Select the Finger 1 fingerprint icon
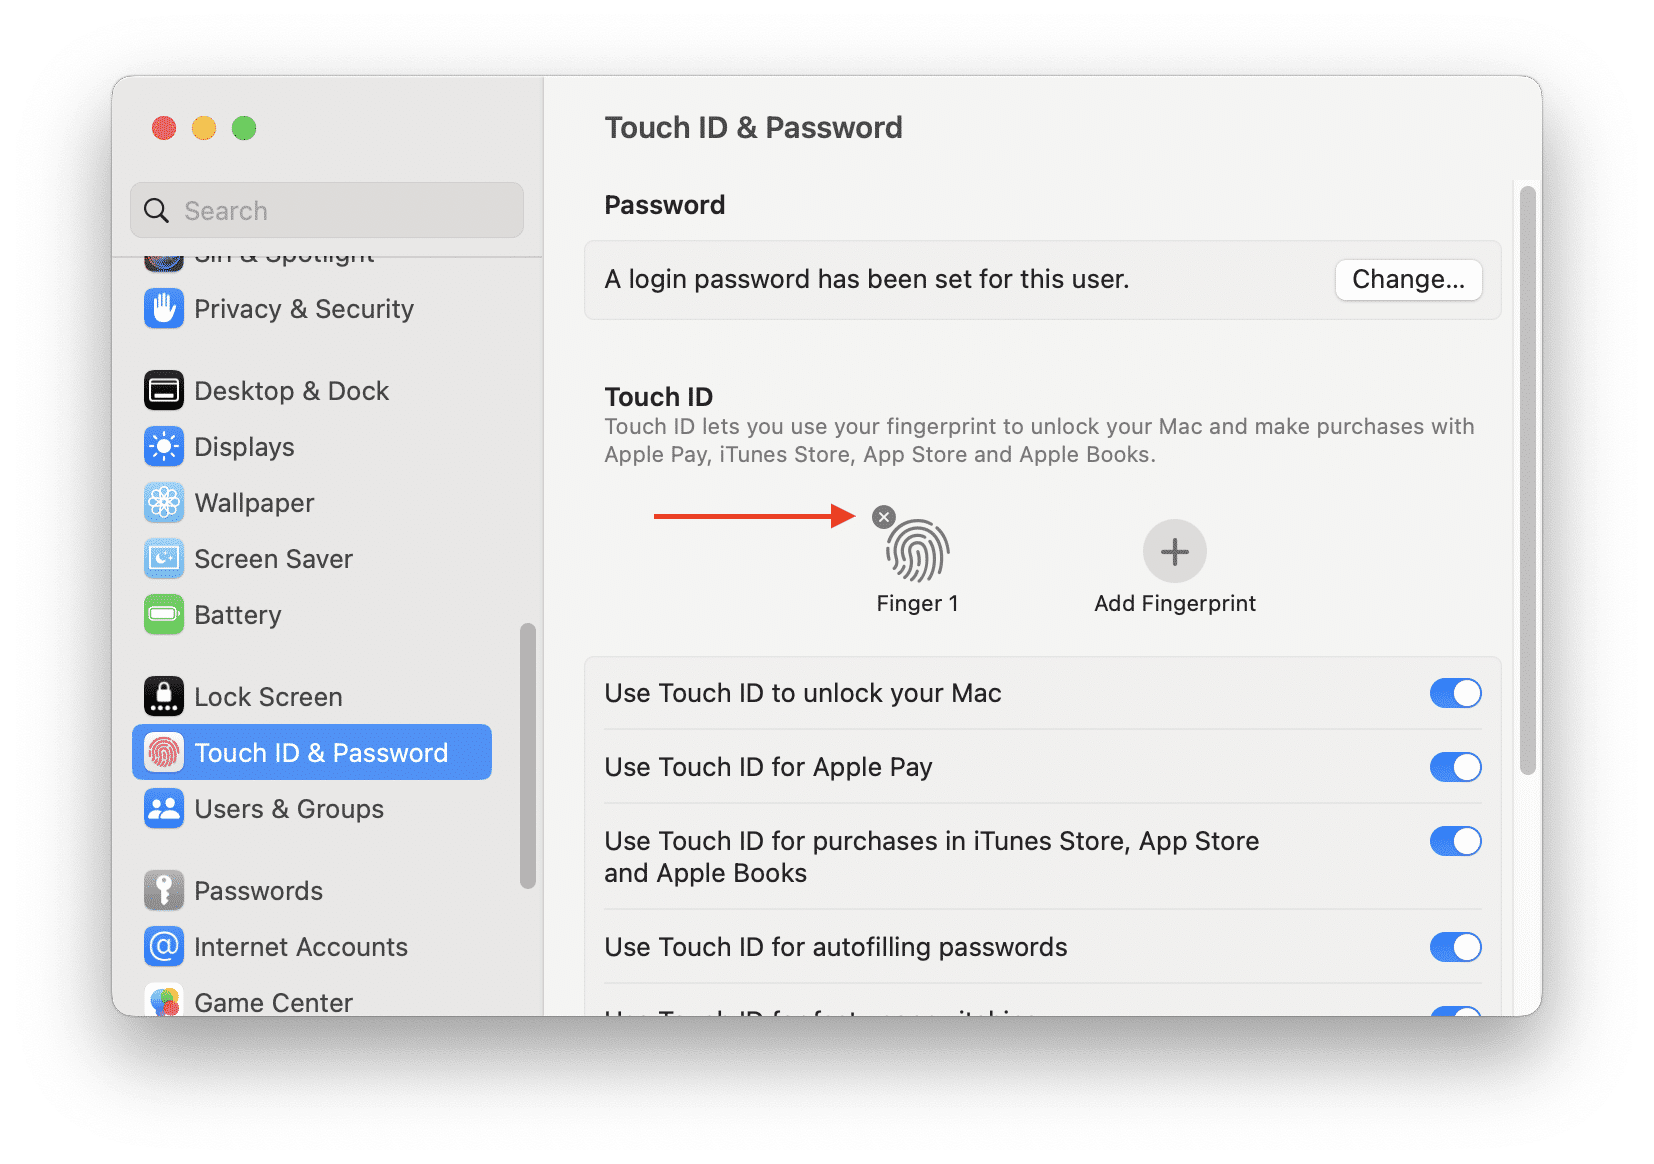The height and width of the screenshot is (1164, 1654). click(918, 551)
